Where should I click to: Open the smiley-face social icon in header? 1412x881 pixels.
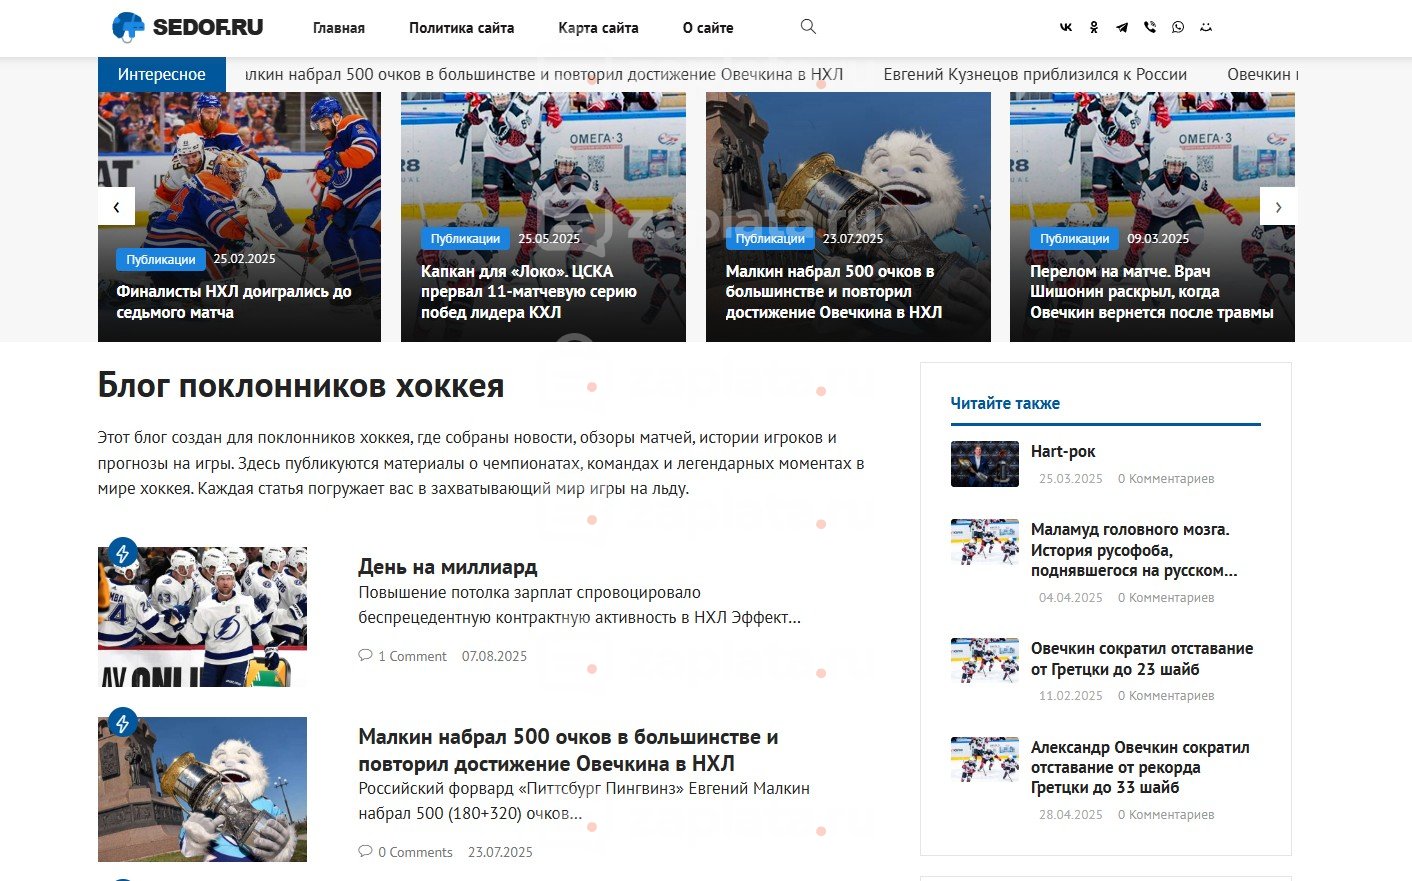(1206, 28)
